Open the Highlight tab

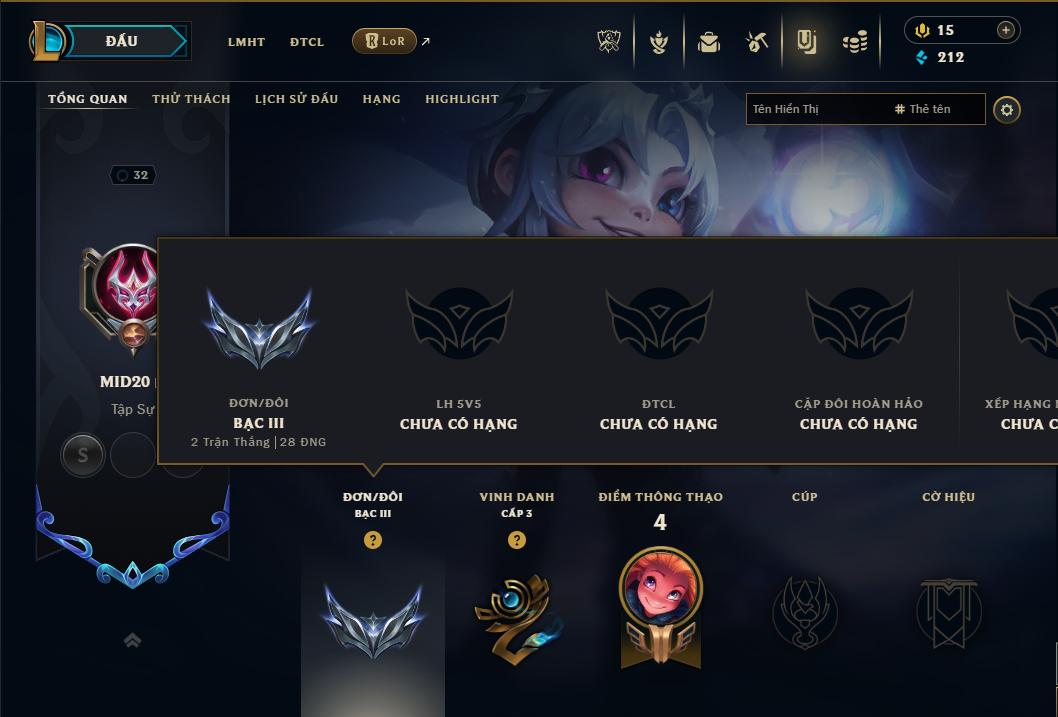[462, 98]
